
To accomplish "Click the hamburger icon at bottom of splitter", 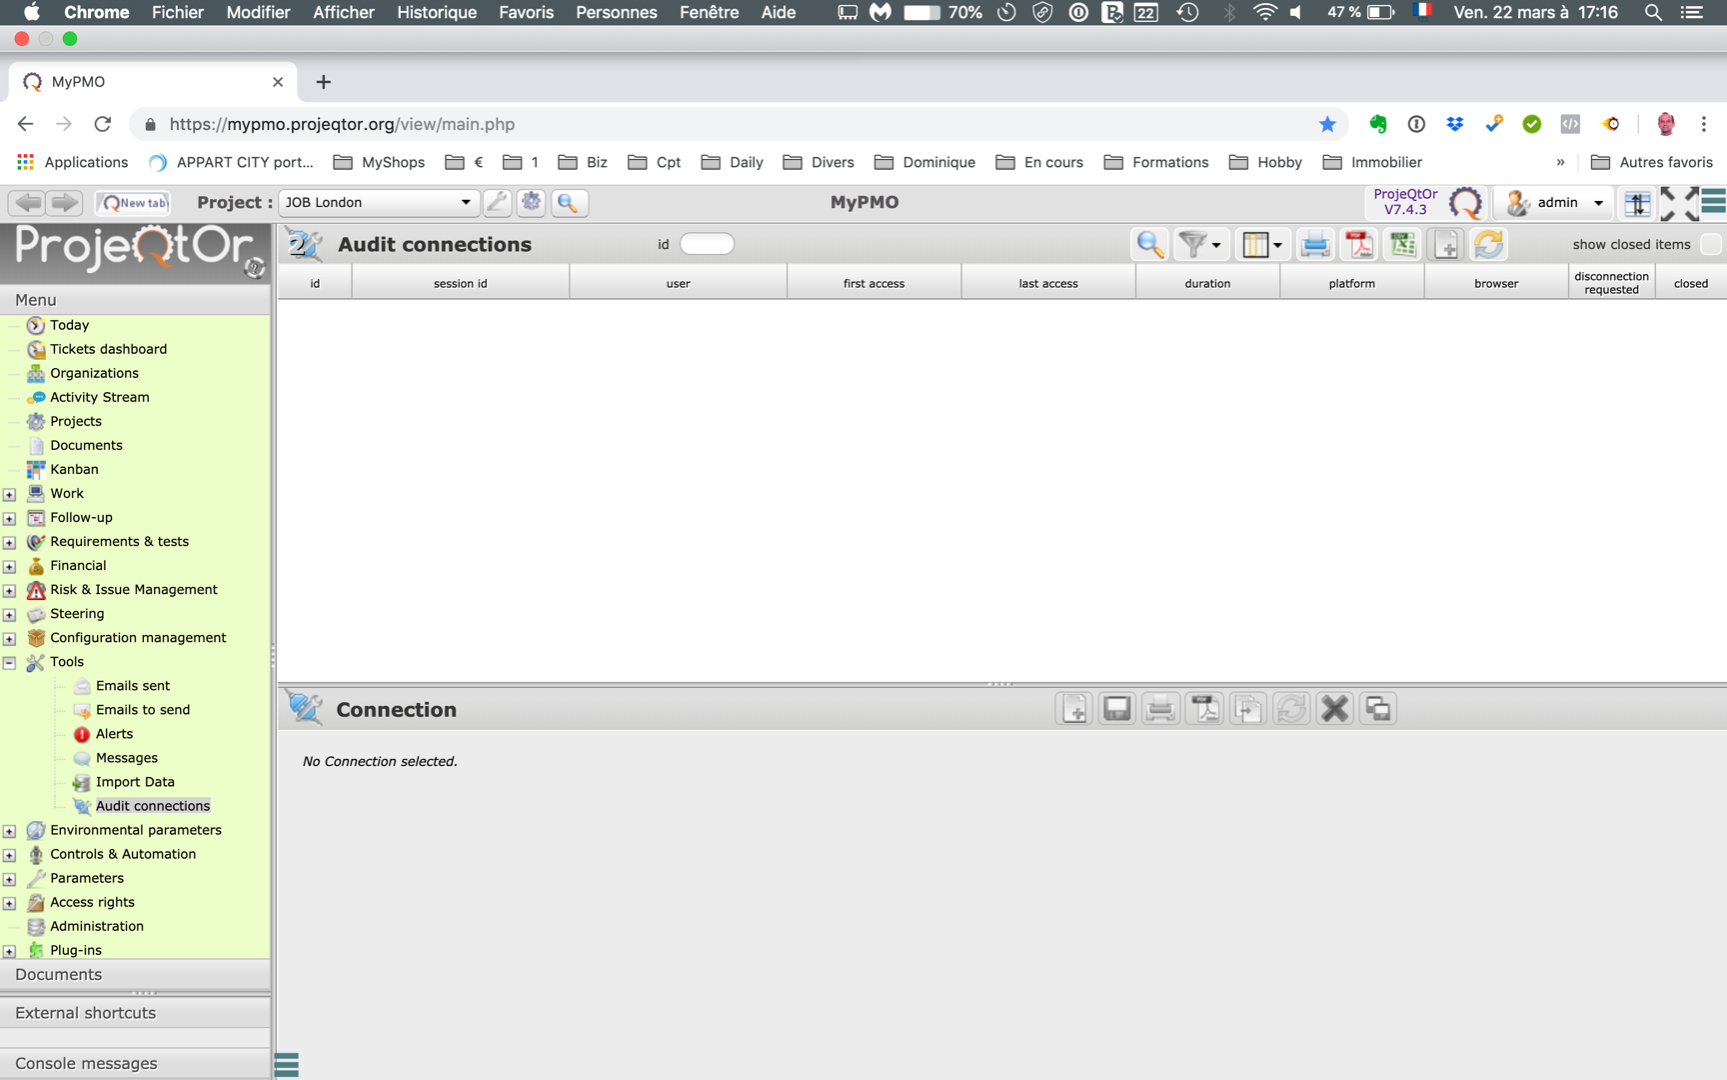I will (287, 1064).
